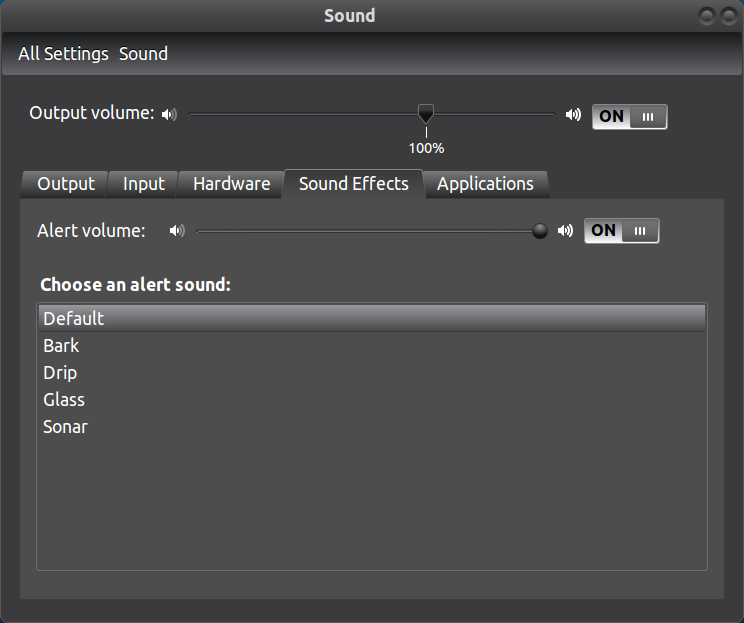Click the low volume icon beside Output volume

click(x=169, y=114)
